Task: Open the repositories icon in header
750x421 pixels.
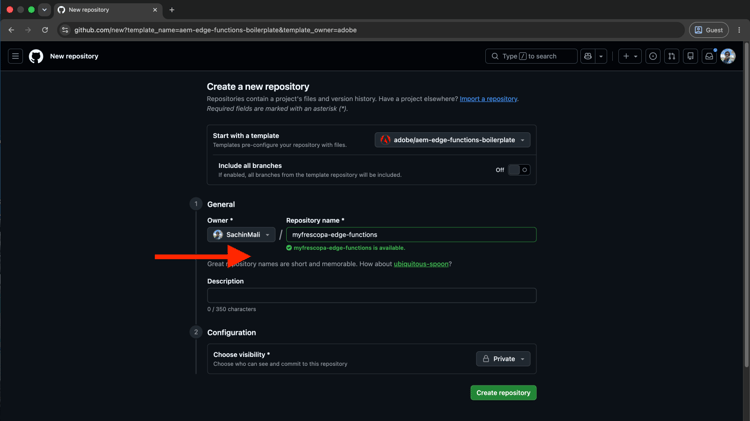Action: (x=690, y=56)
